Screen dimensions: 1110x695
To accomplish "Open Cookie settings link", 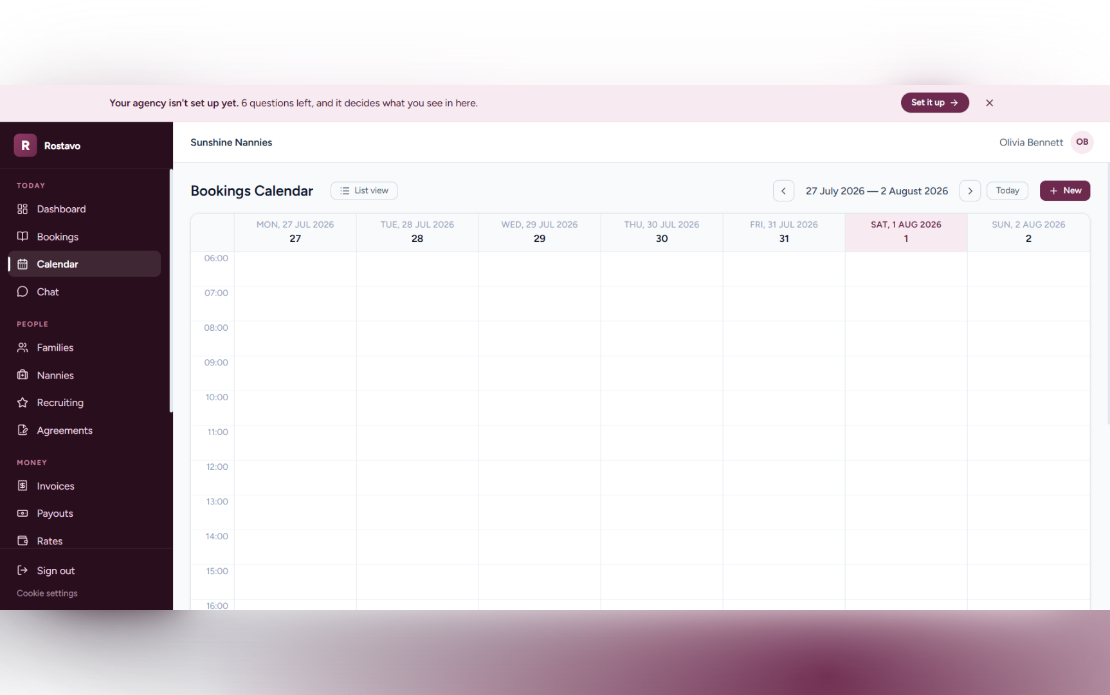I will coord(47,593).
